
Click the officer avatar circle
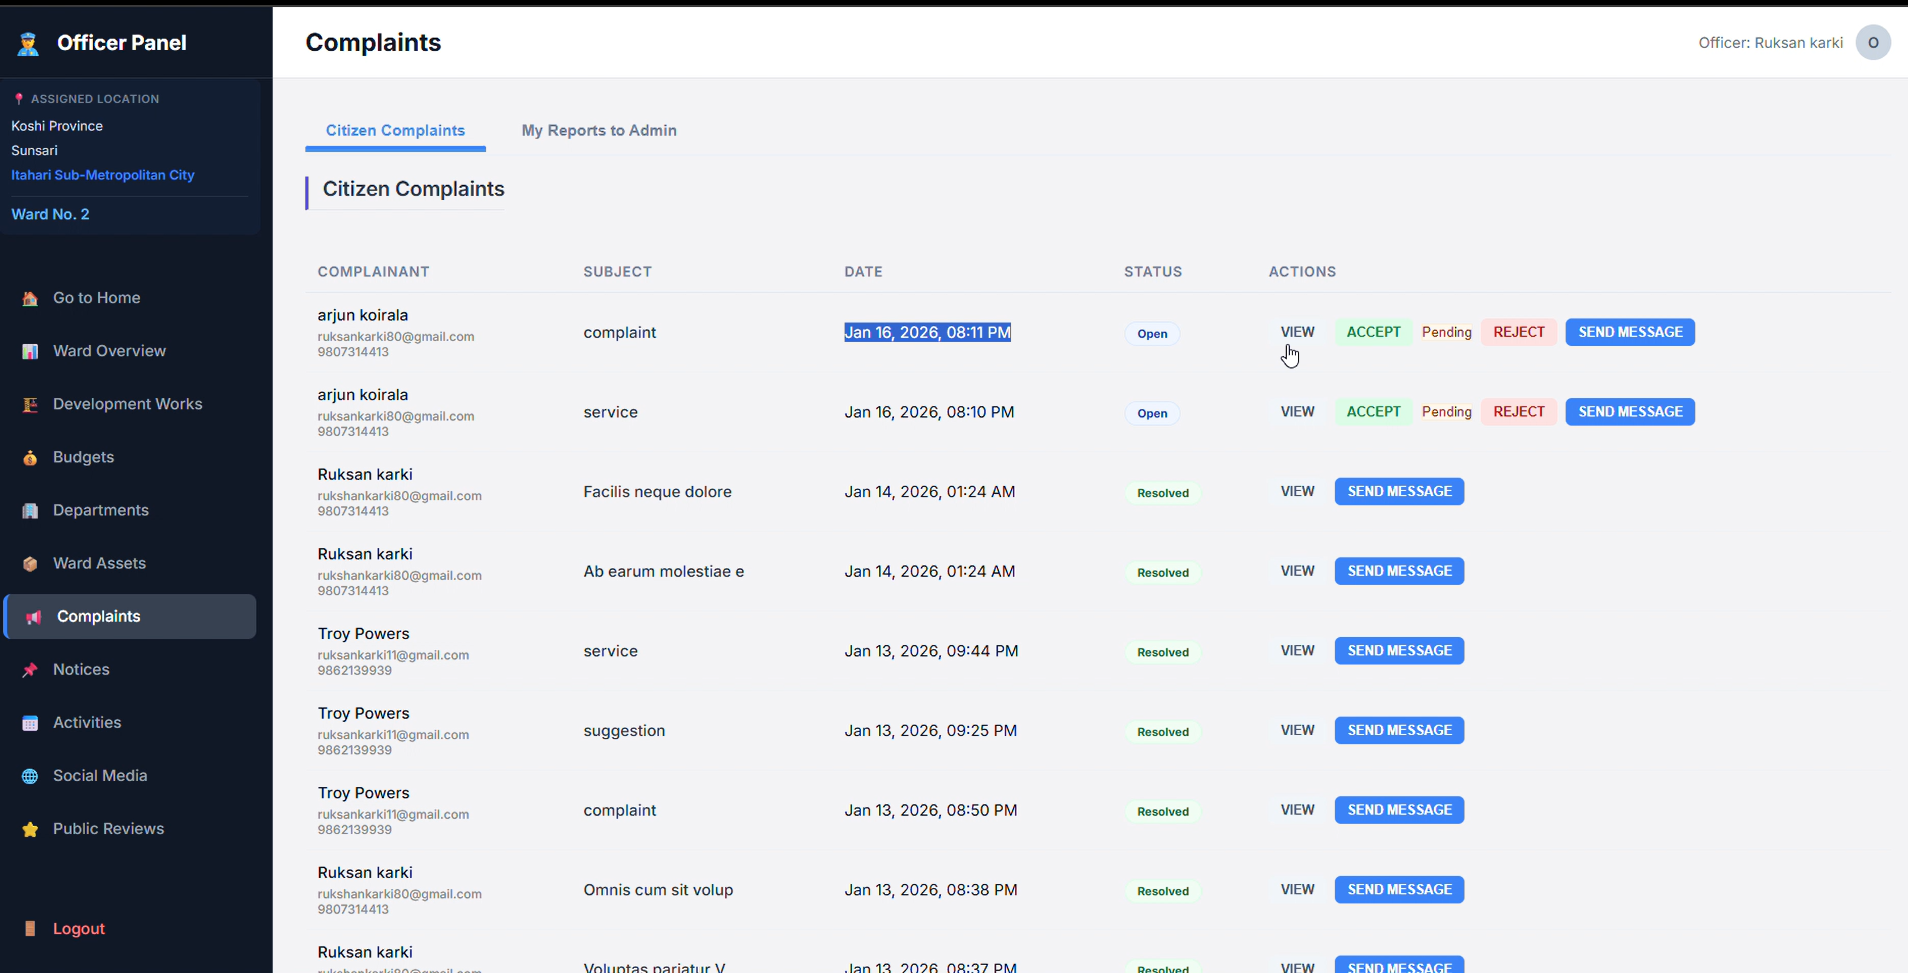point(1873,42)
